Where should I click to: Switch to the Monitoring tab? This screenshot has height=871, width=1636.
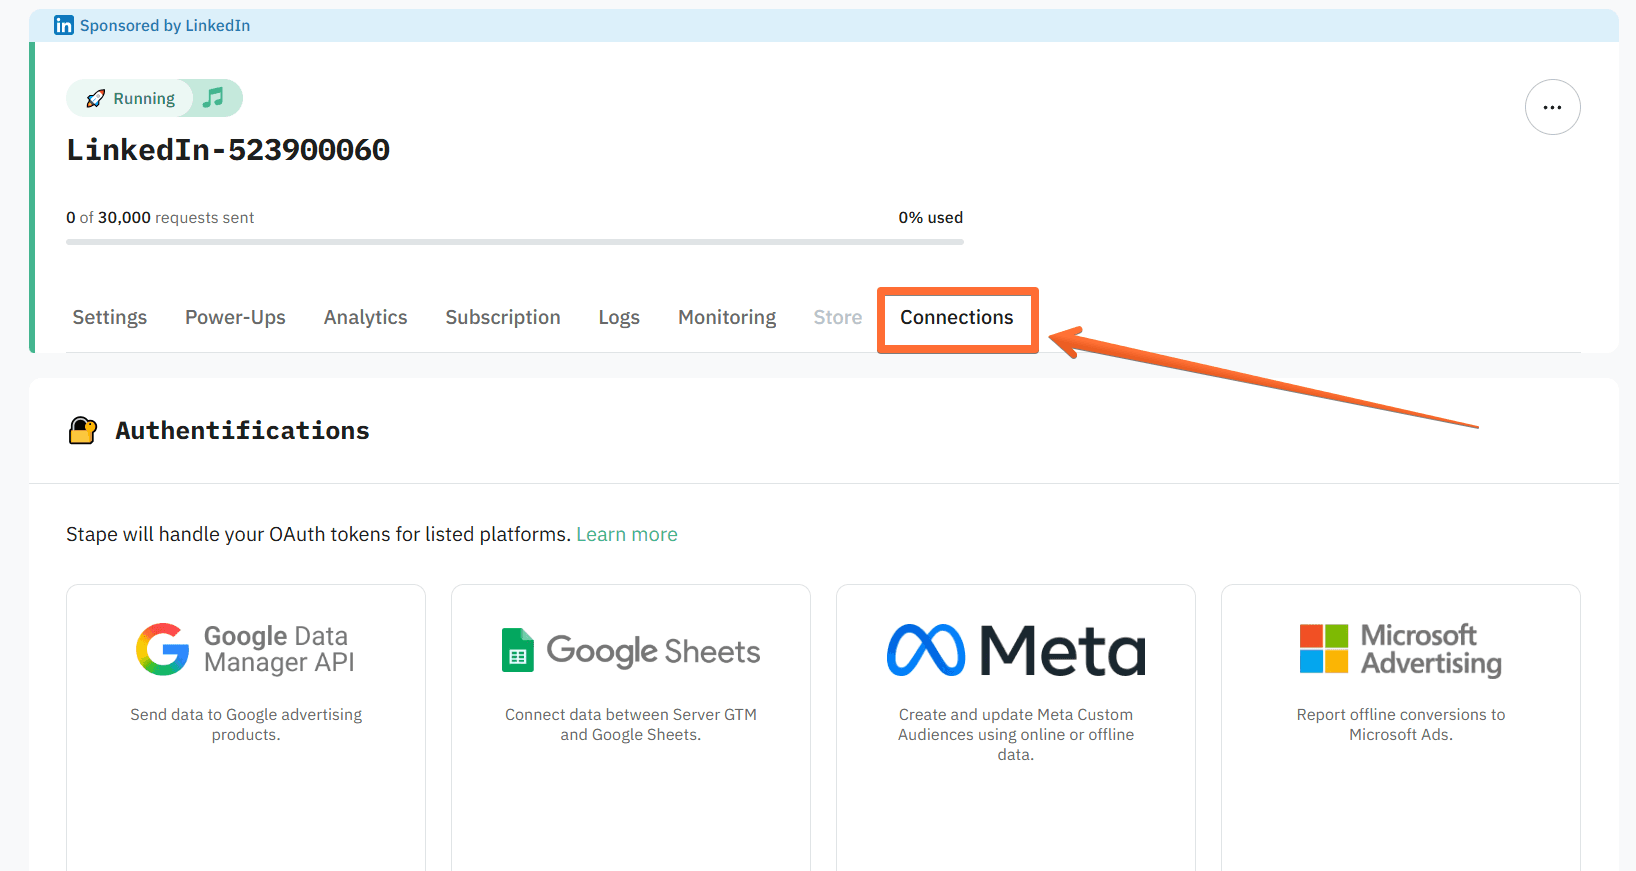click(727, 317)
